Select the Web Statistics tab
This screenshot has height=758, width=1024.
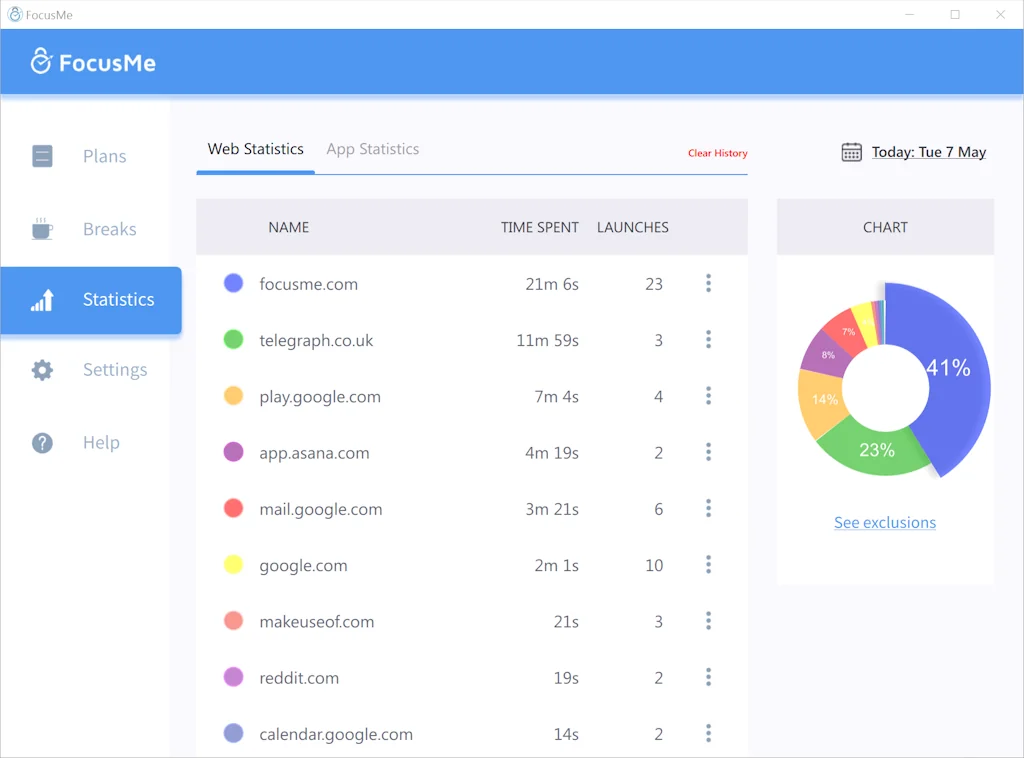point(255,149)
